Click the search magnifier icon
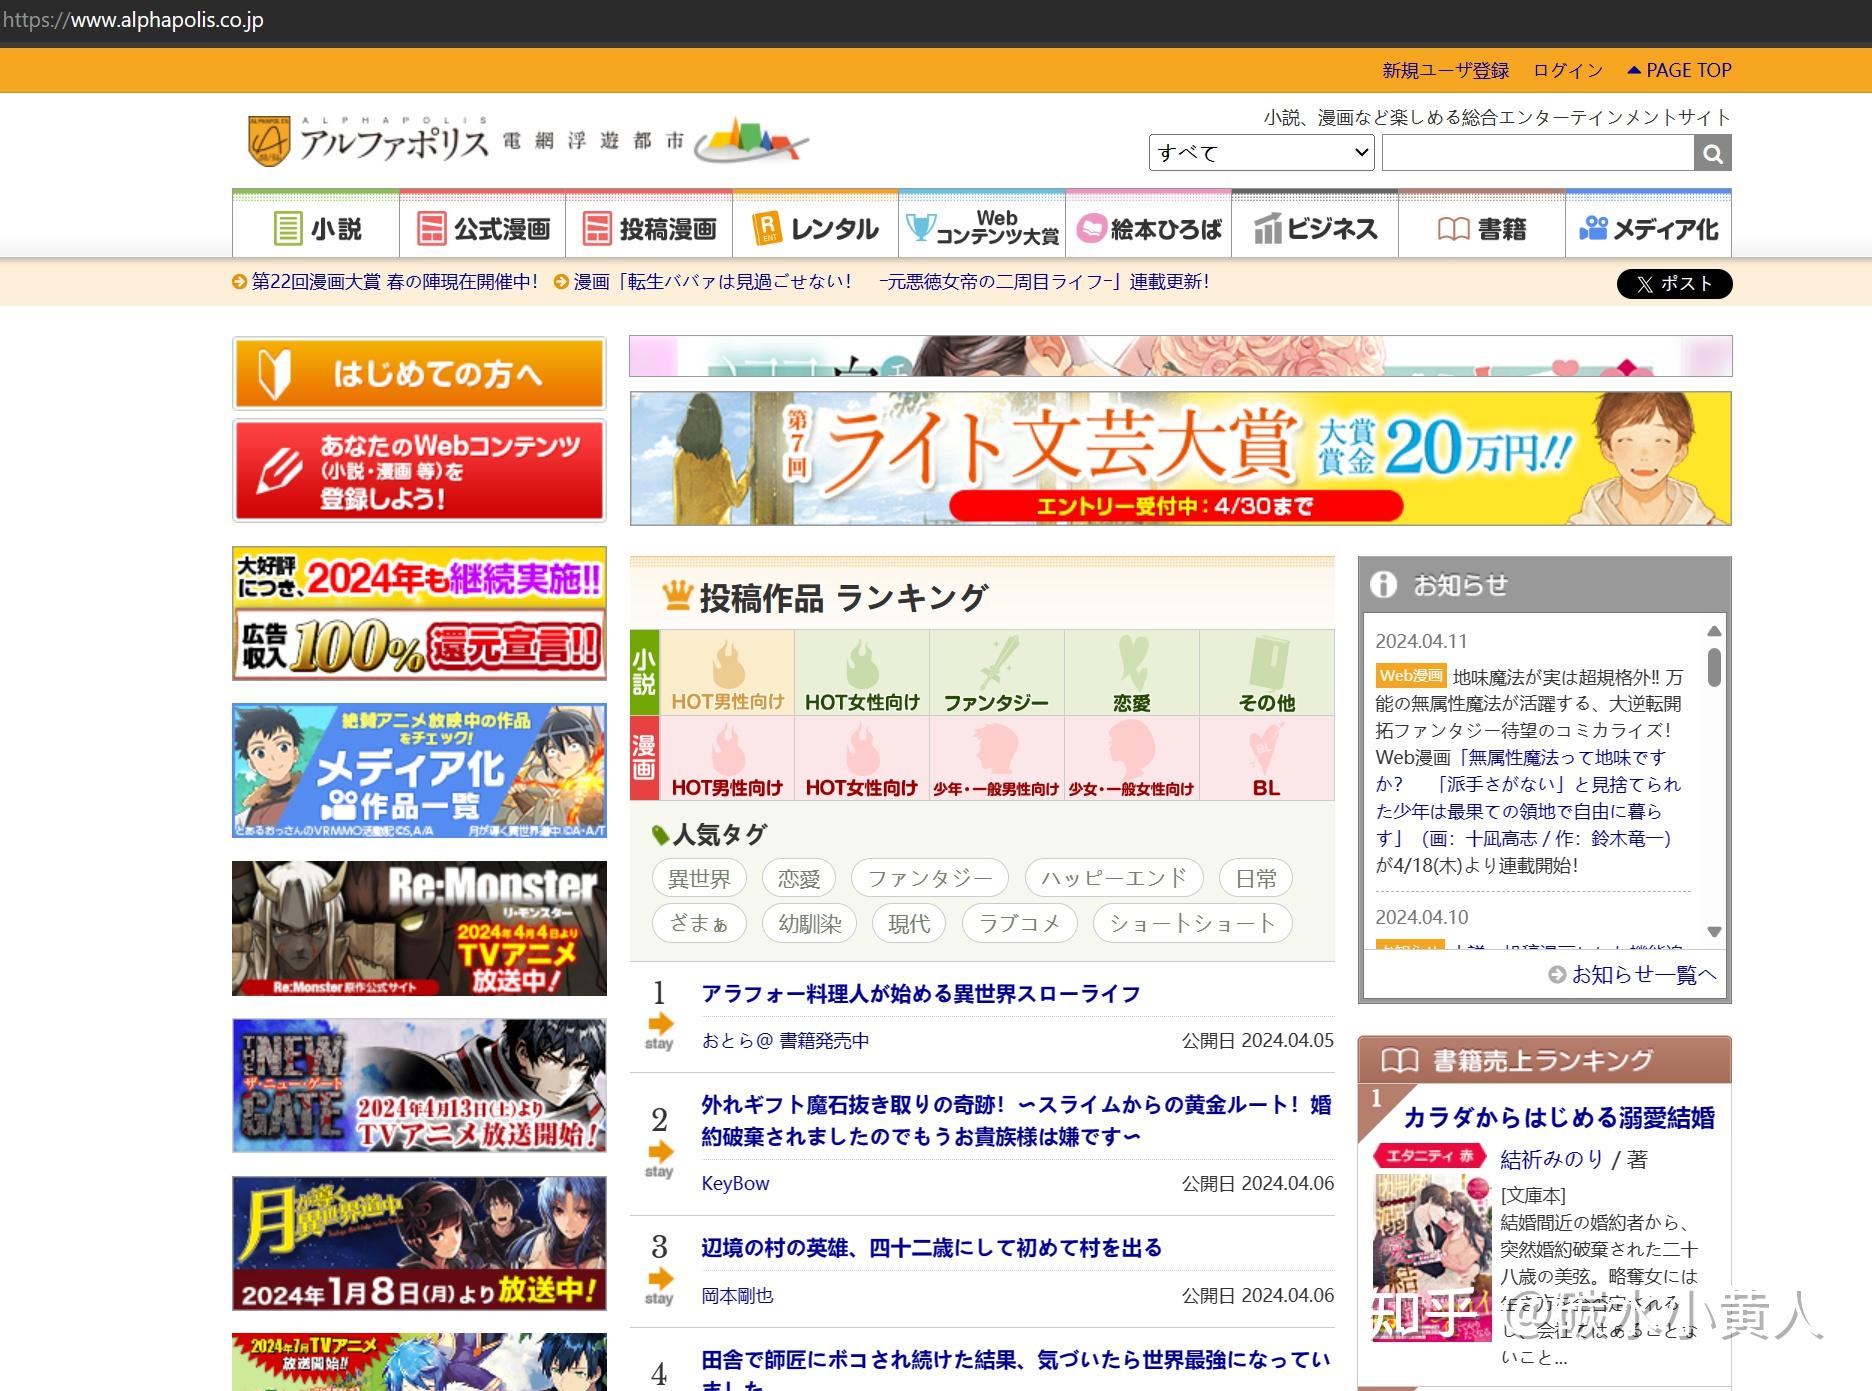The width and height of the screenshot is (1872, 1391). point(1712,152)
